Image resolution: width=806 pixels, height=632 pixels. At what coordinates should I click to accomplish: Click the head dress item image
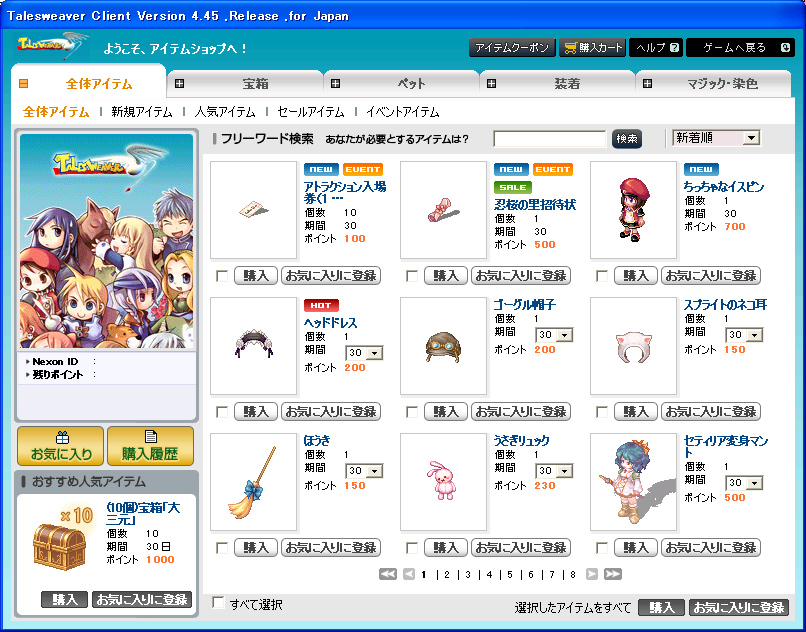pyautogui.click(x=253, y=346)
